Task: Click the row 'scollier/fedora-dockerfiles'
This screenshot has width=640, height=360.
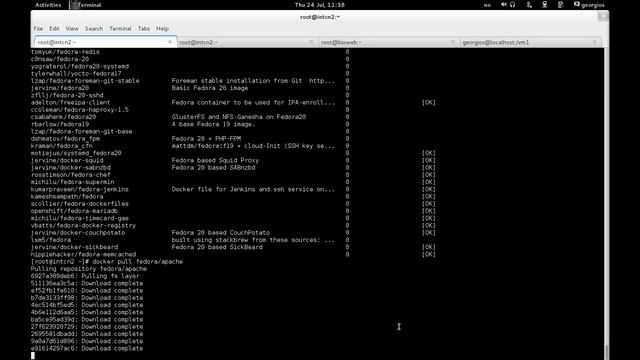Action: pos(233,204)
